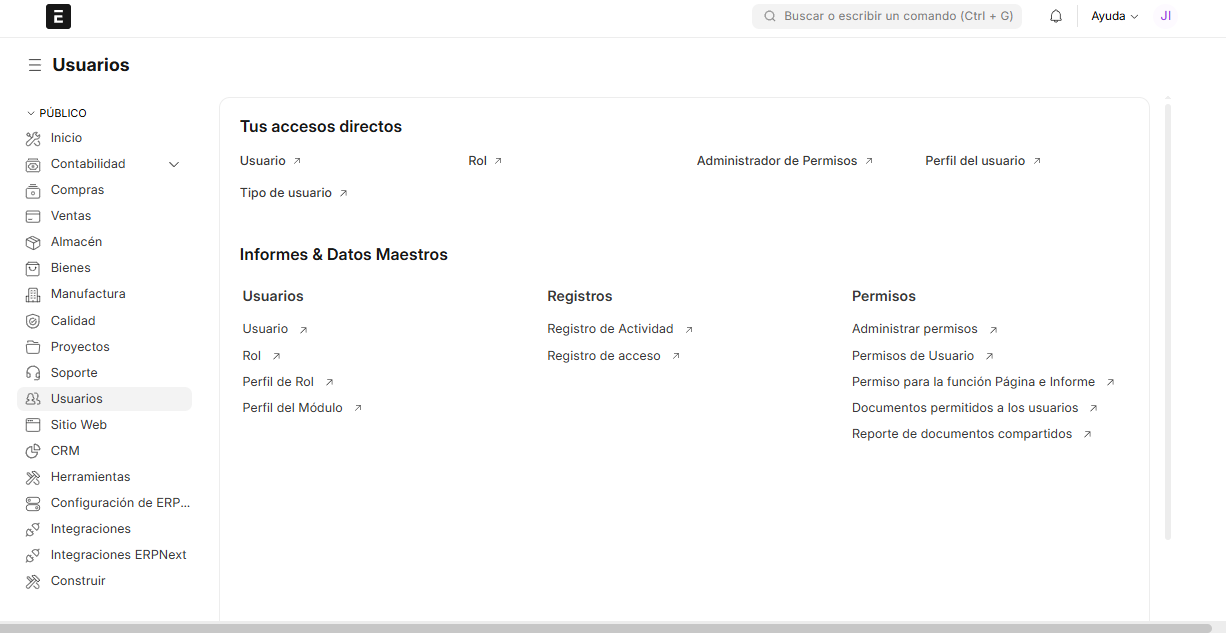Click the Almacén box icon

tap(33, 242)
